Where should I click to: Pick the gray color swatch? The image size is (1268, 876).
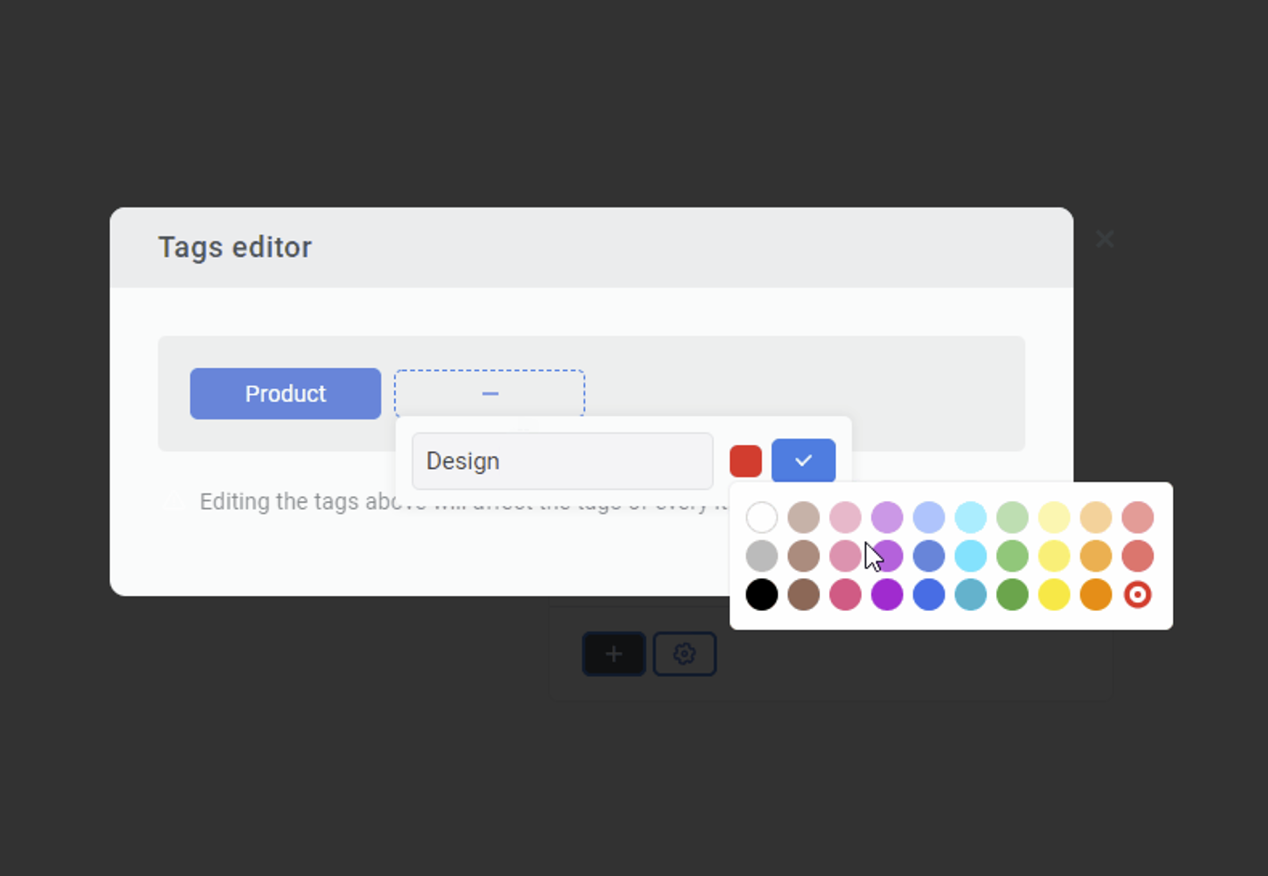pyautogui.click(x=762, y=556)
